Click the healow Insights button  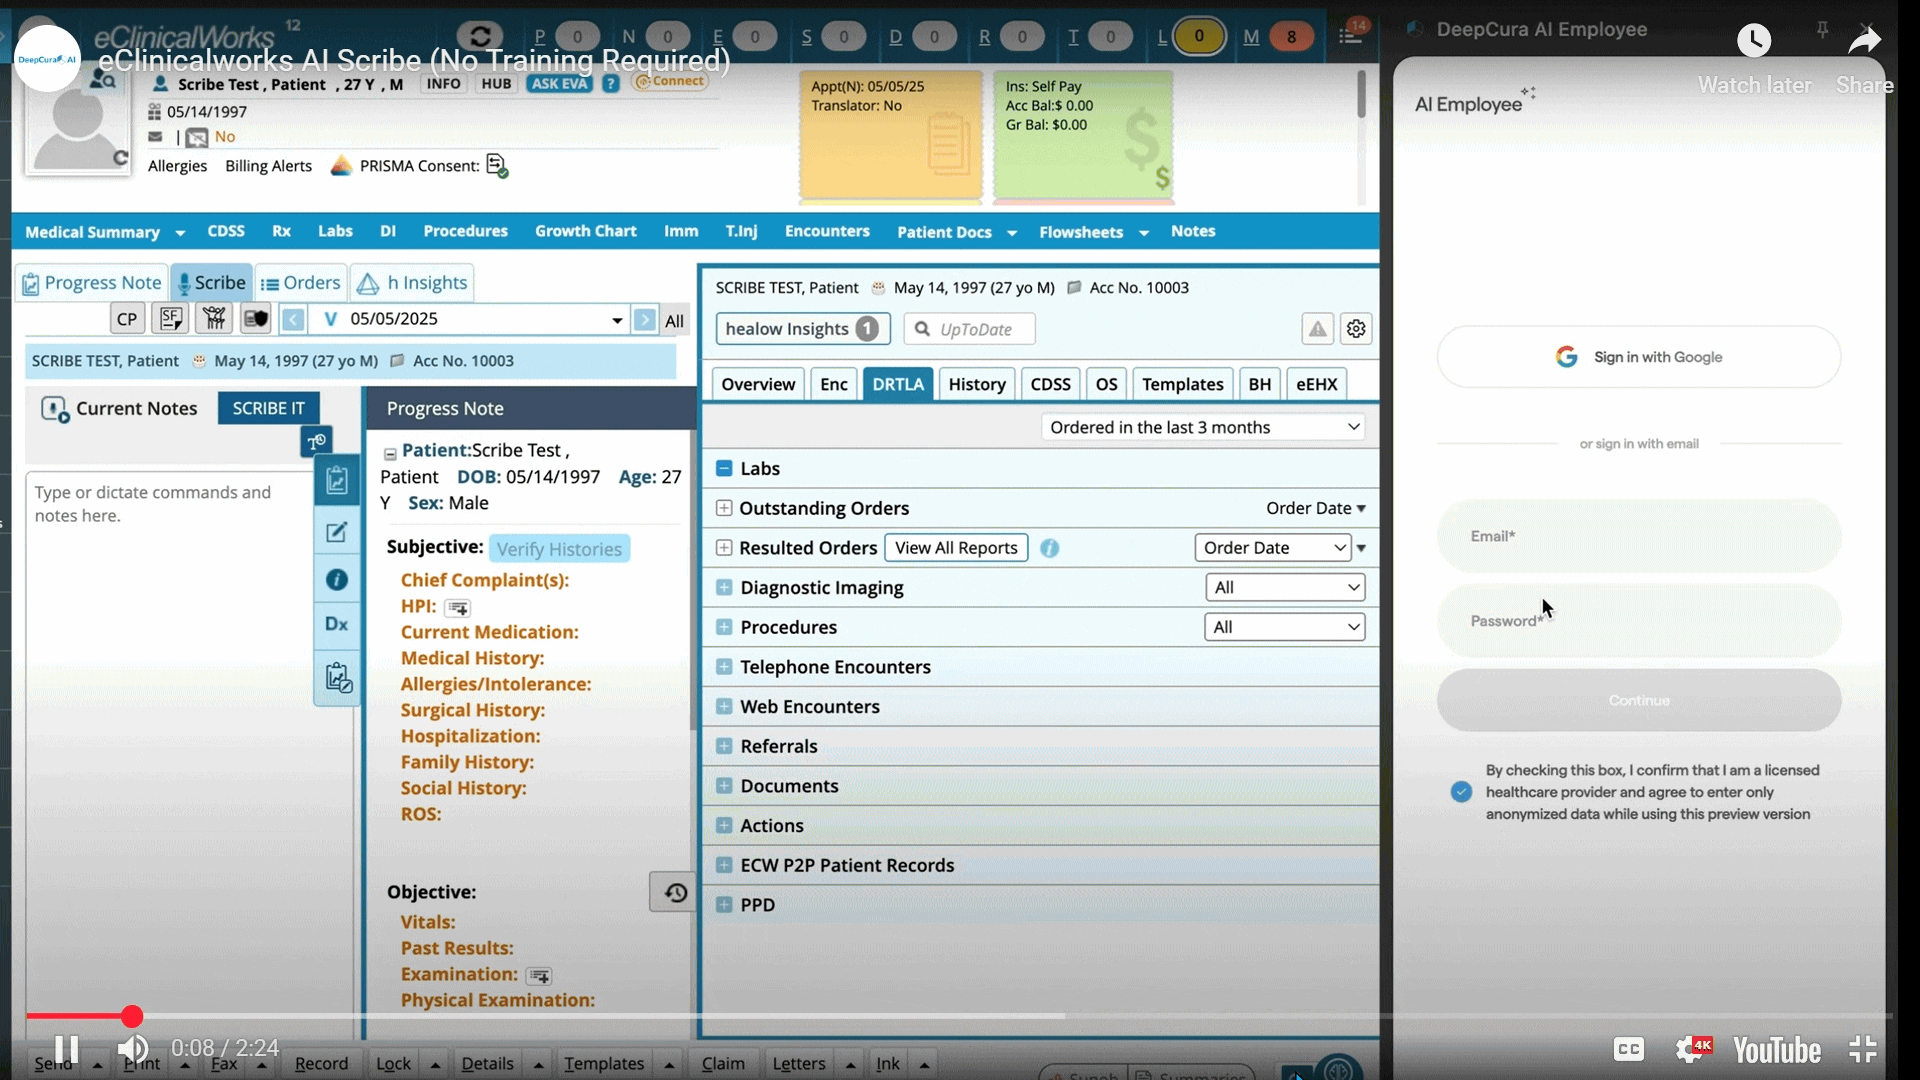(802, 329)
